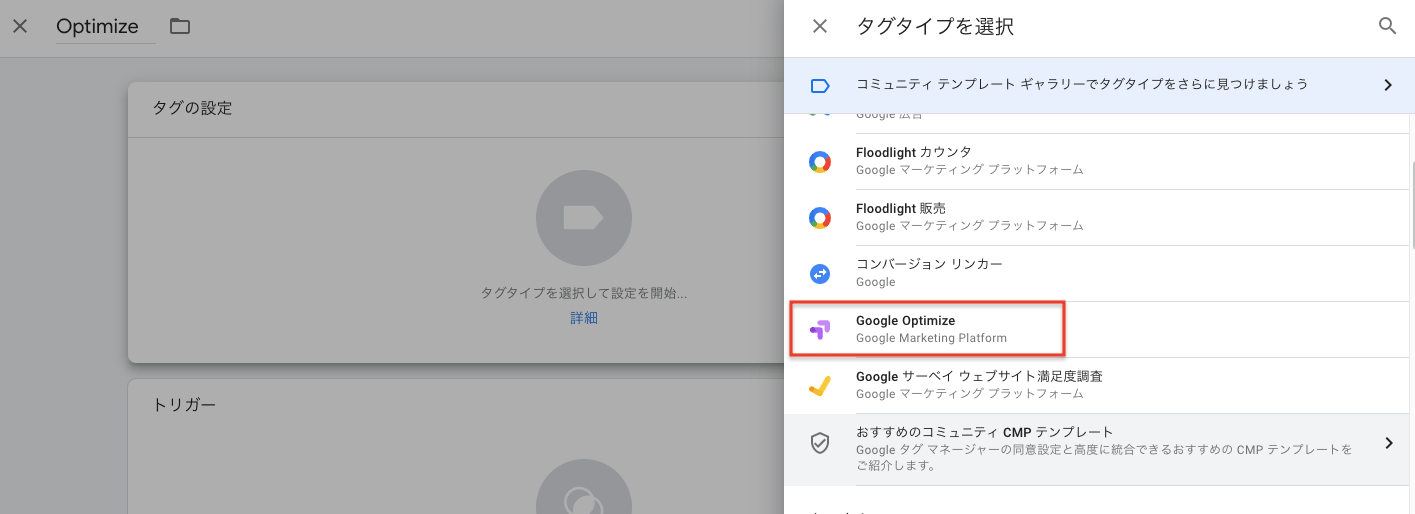Edit the tag name field Optimize
Image resolution: width=1415 pixels, height=514 pixels.
click(x=105, y=27)
